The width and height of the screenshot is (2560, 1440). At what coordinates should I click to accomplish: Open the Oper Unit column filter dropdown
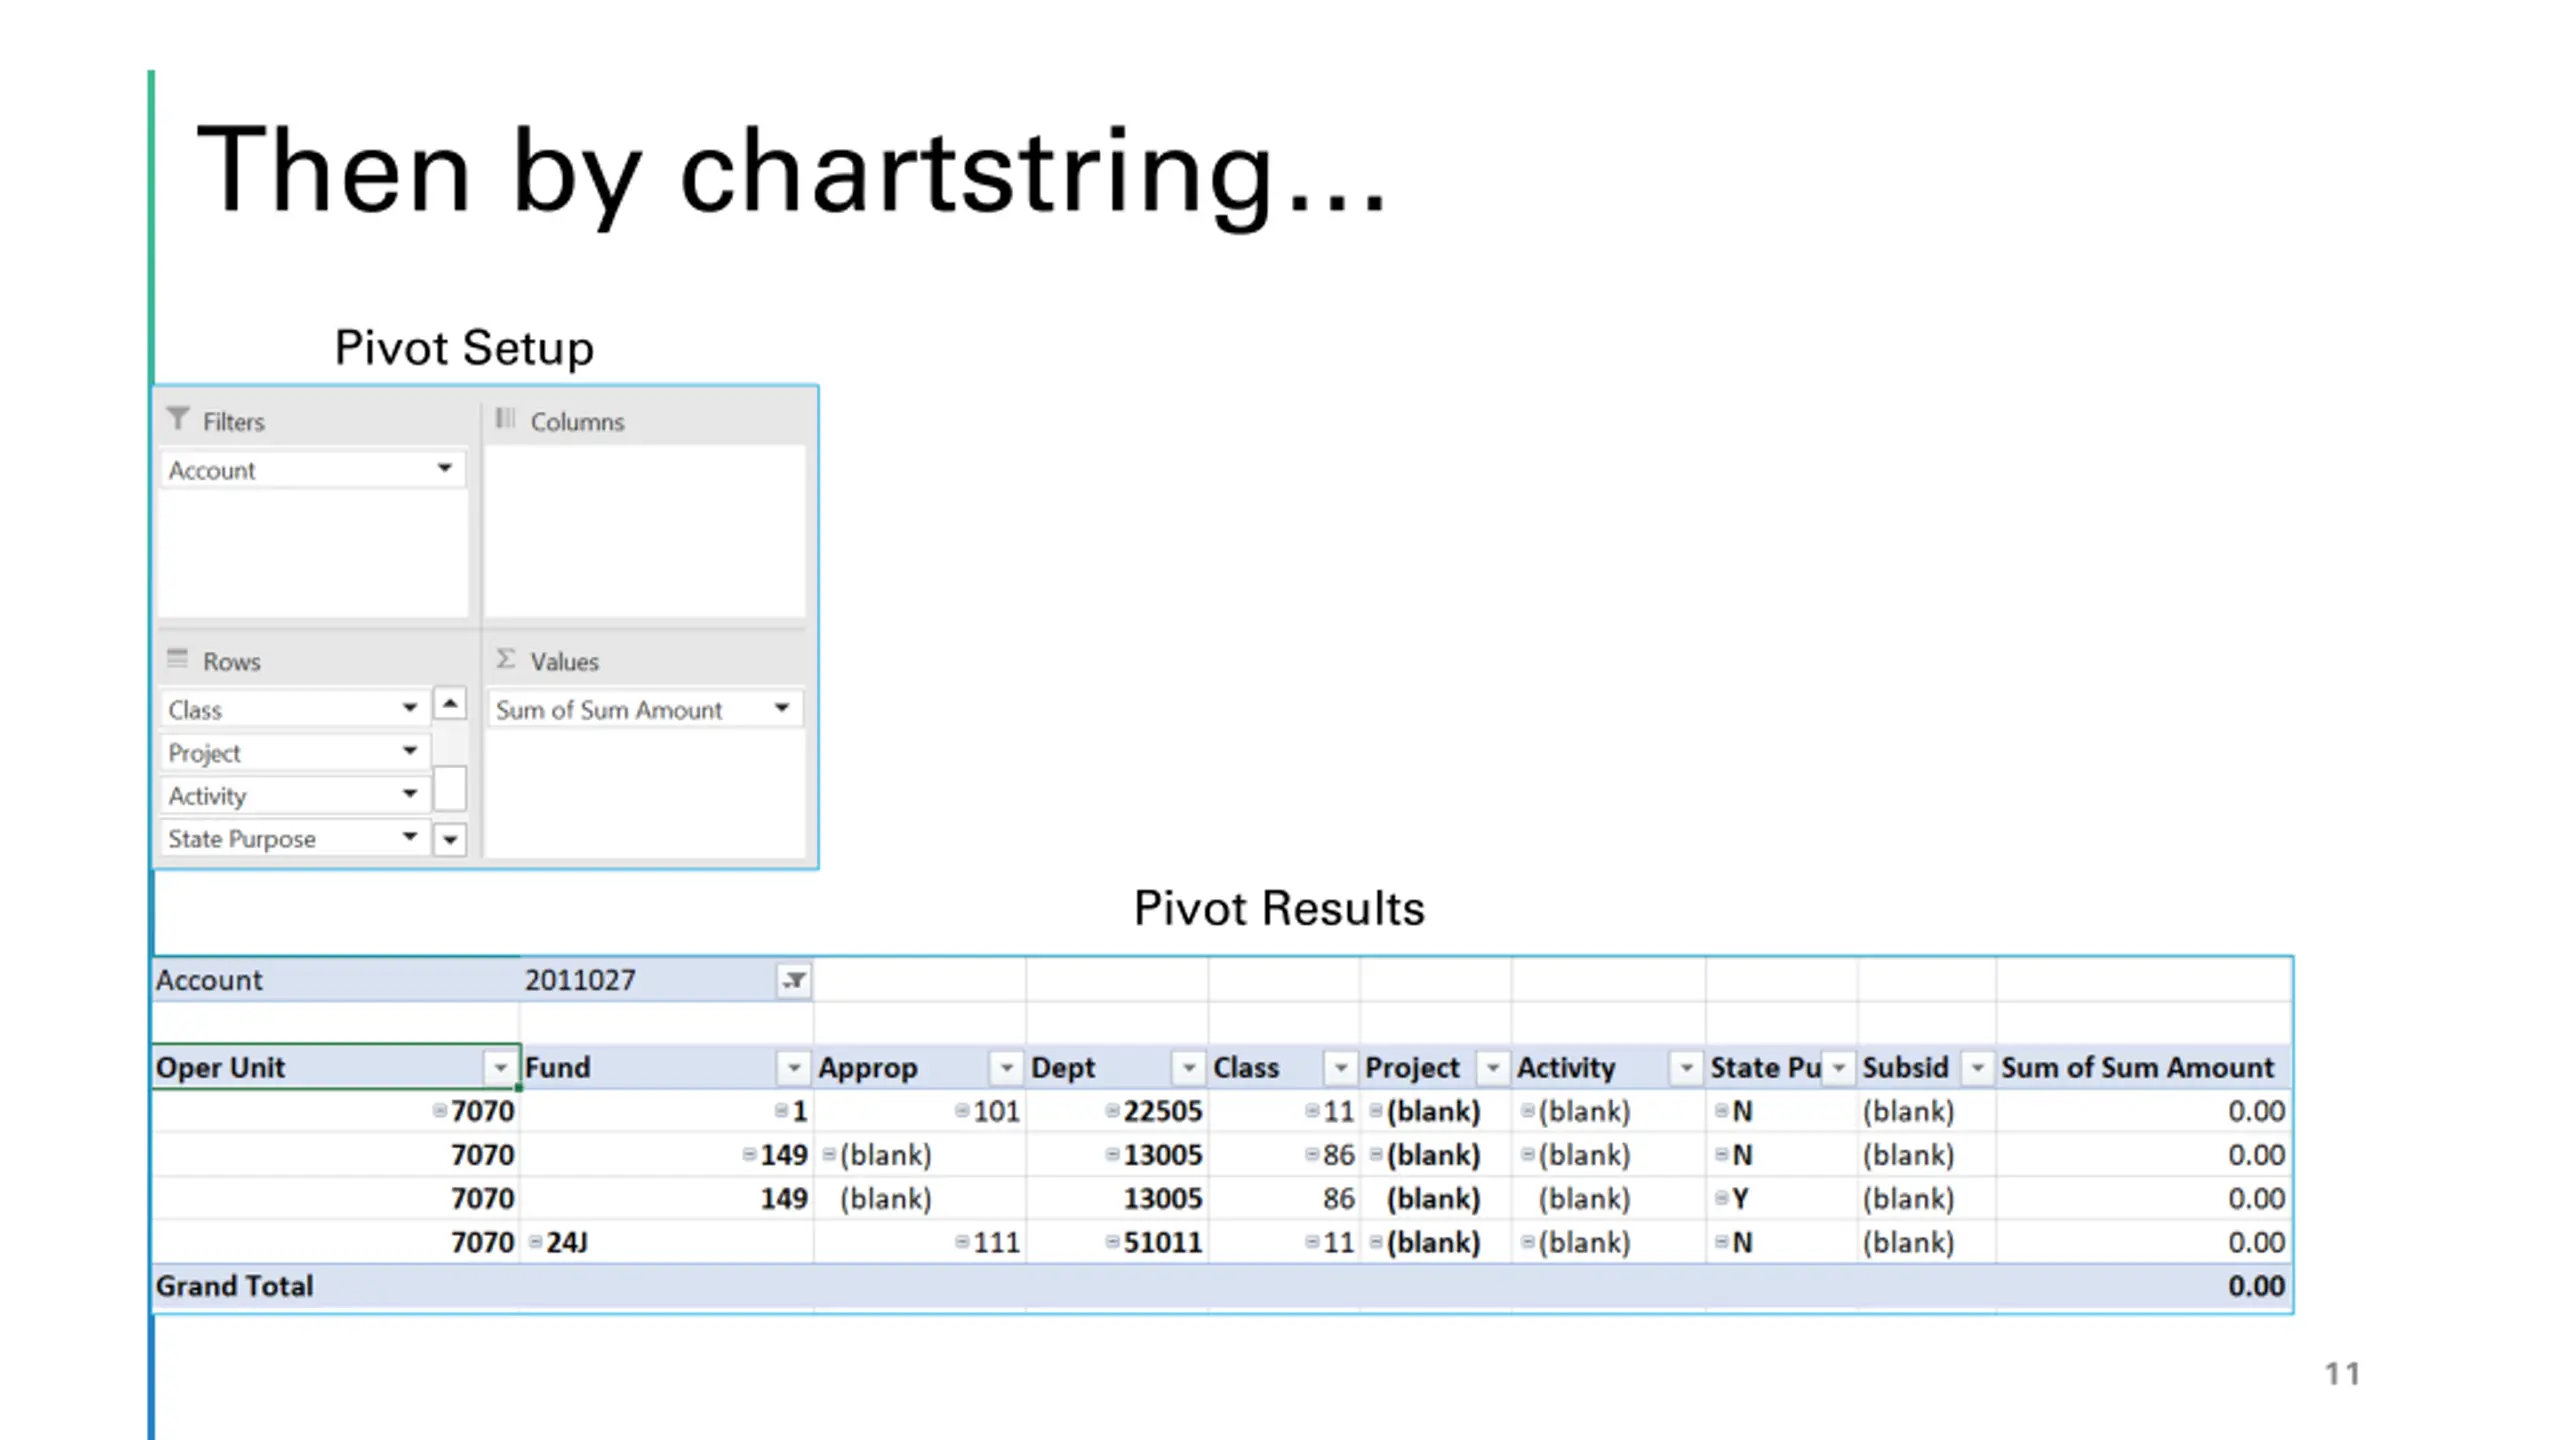pos(500,1068)
